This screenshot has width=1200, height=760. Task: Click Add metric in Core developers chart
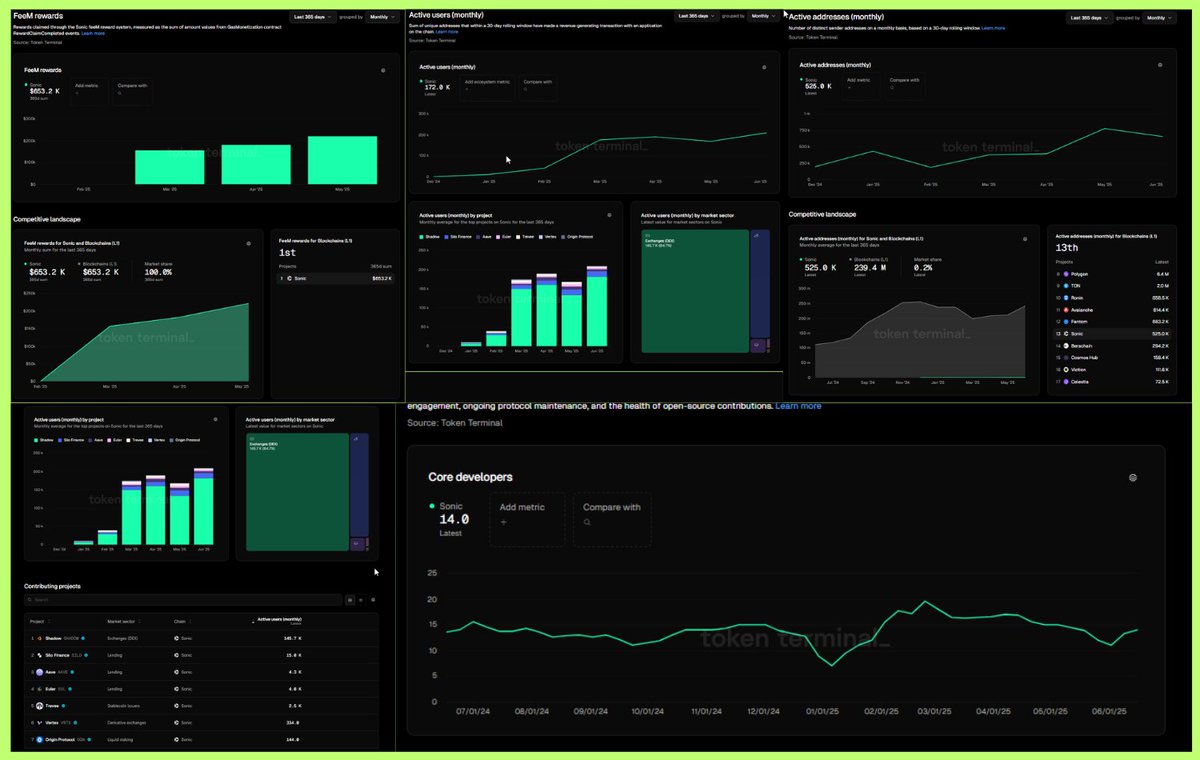coord(527,518)
